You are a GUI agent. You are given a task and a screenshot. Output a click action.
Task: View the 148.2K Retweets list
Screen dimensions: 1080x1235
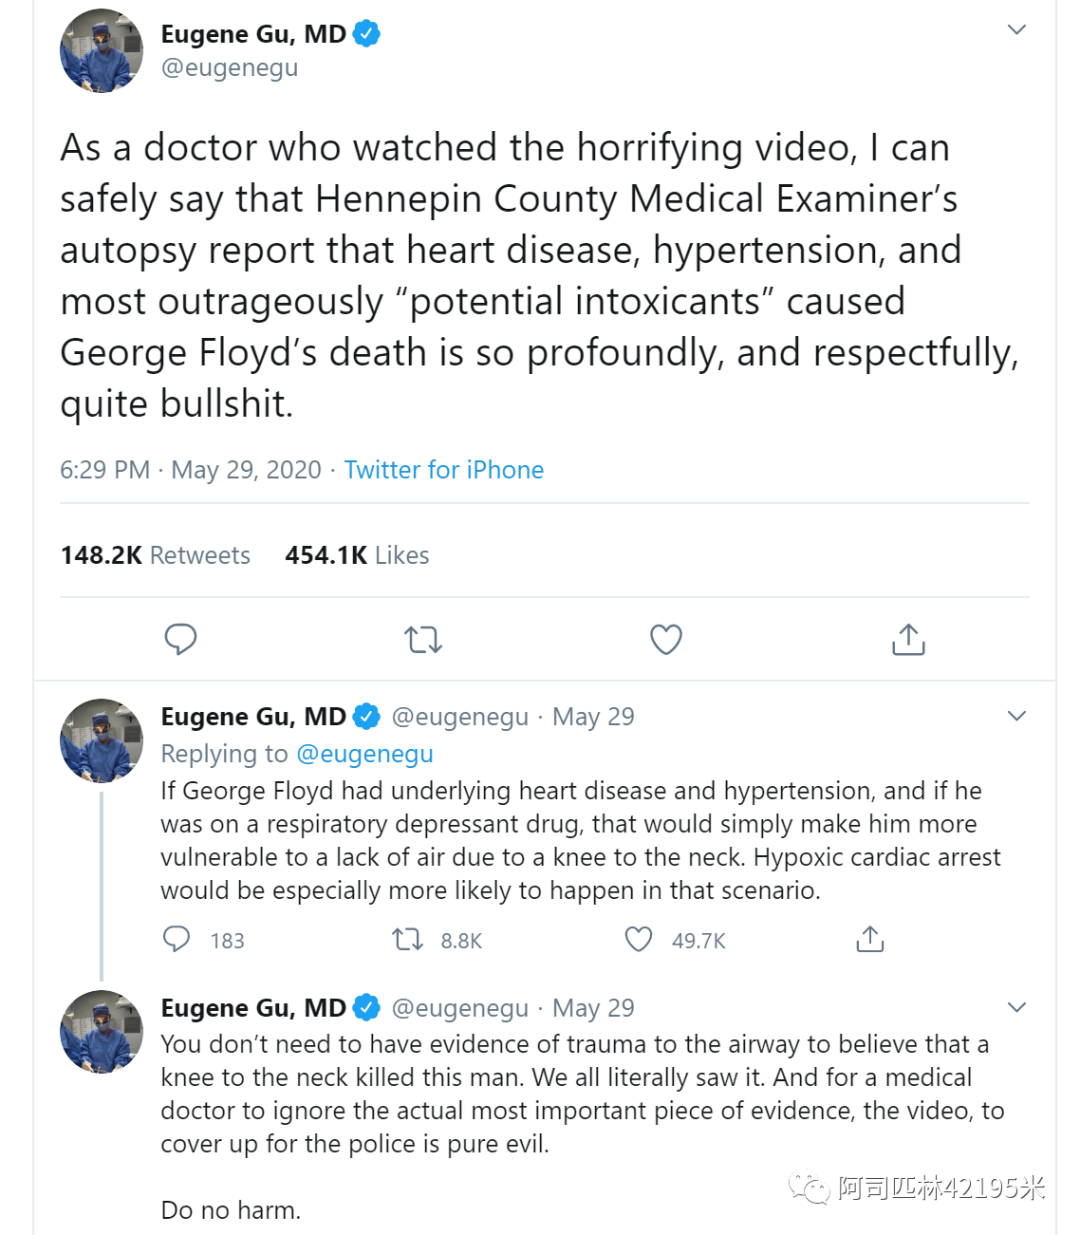155,555
